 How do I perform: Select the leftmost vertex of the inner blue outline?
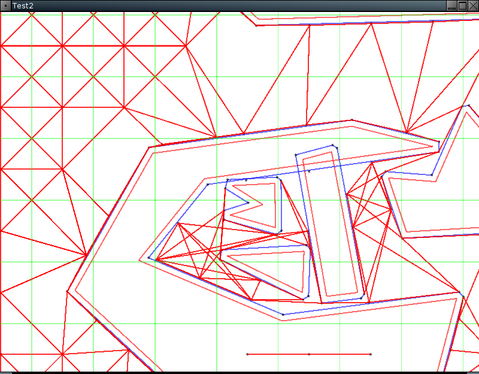click(149, 258)
